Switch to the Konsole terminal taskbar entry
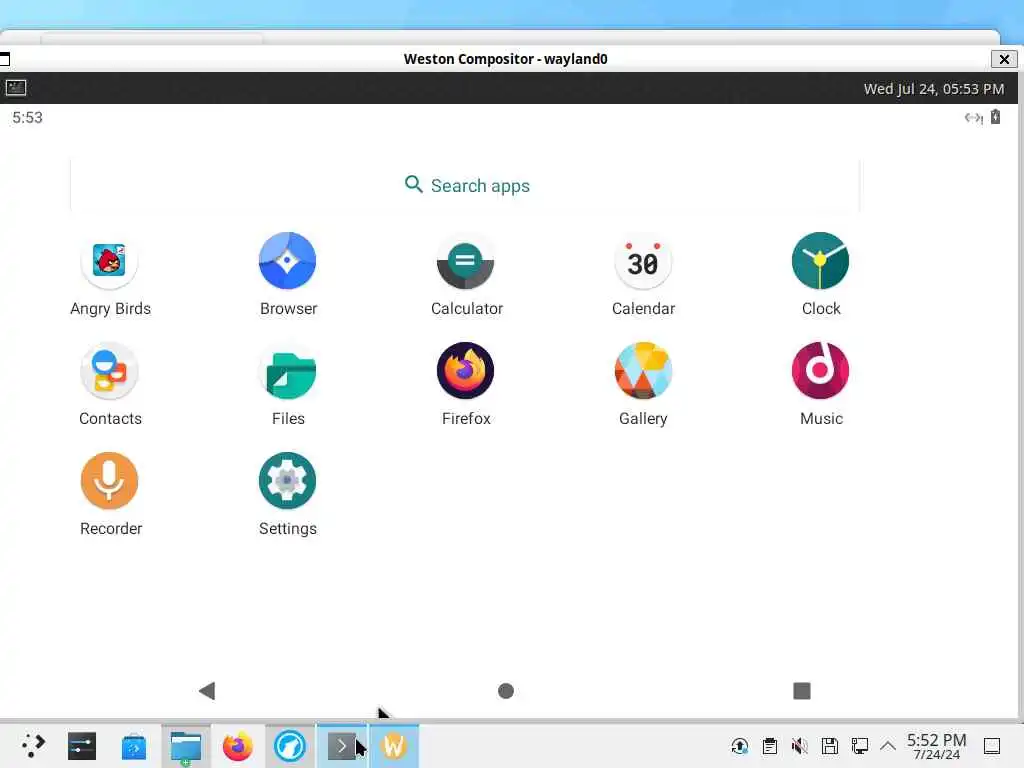 tap(342, 746)
